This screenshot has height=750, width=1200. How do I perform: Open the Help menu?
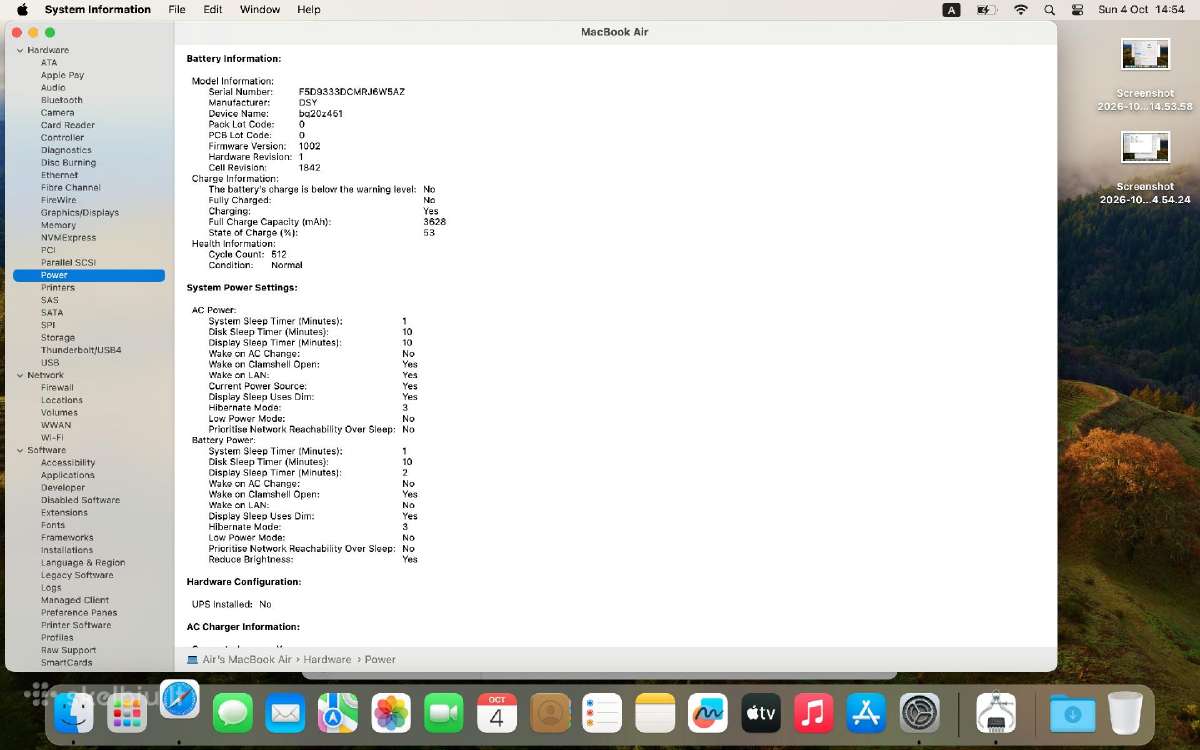point(309,9)
